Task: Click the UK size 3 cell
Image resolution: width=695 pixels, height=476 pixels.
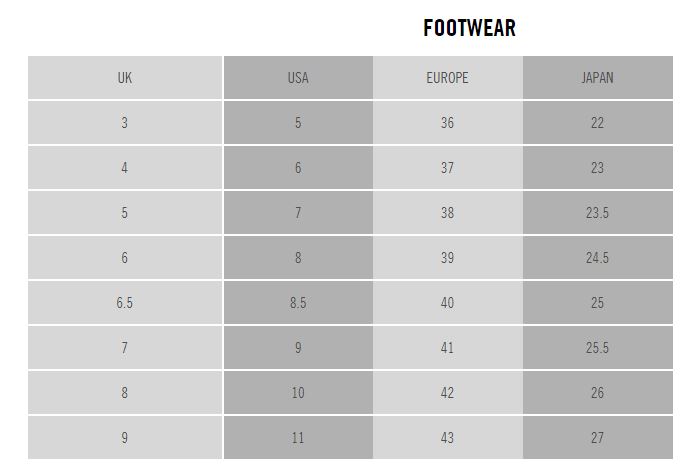Action: point(125,123)
